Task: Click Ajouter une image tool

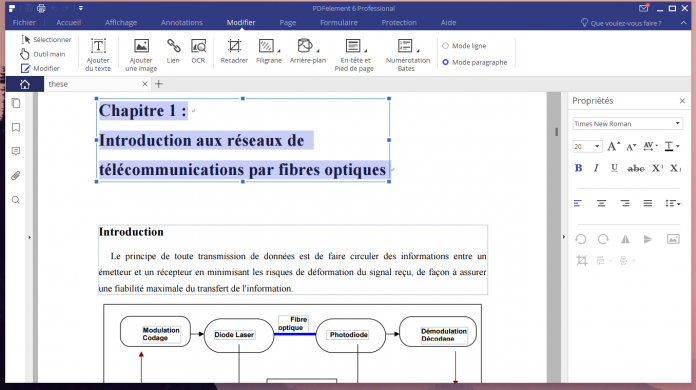Action: tap(141, 55)
